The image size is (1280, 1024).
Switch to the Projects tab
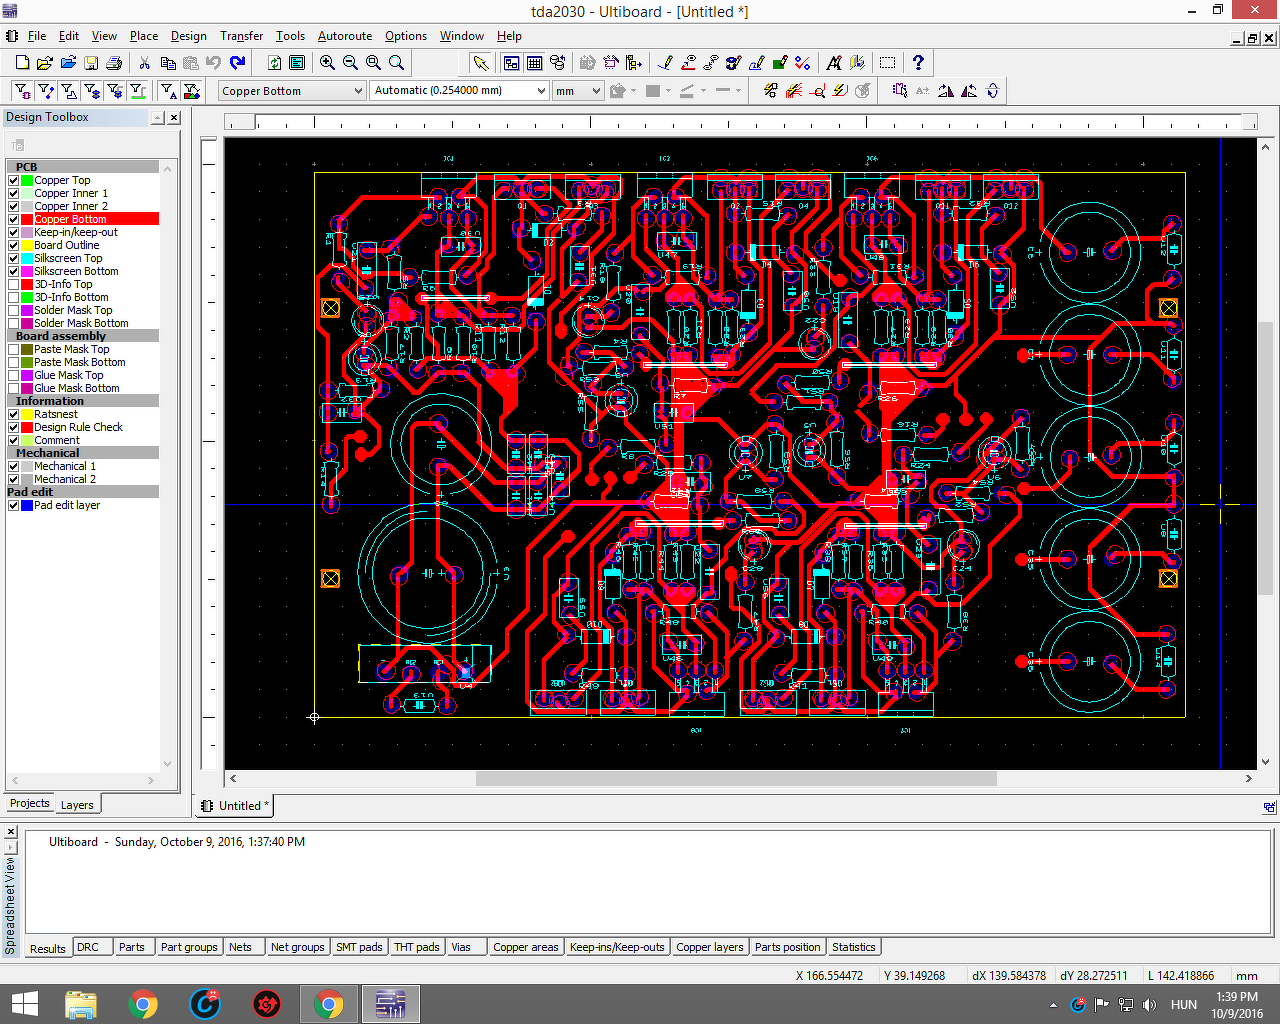pos(29,804)
